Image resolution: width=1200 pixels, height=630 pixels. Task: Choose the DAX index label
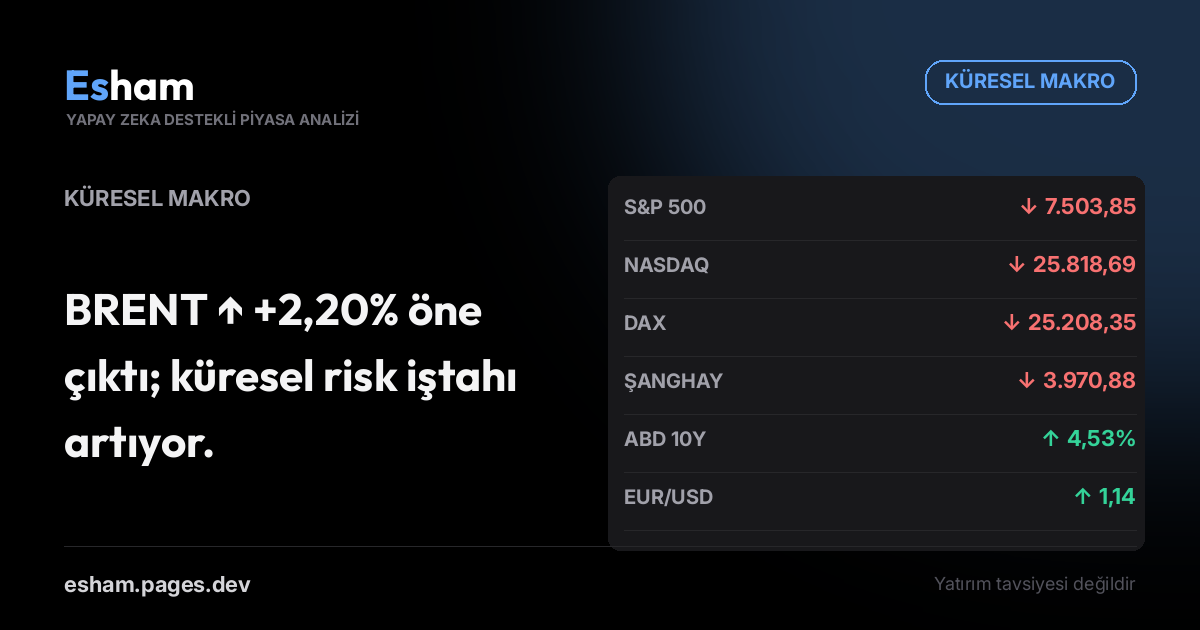(x=645, y=323)
